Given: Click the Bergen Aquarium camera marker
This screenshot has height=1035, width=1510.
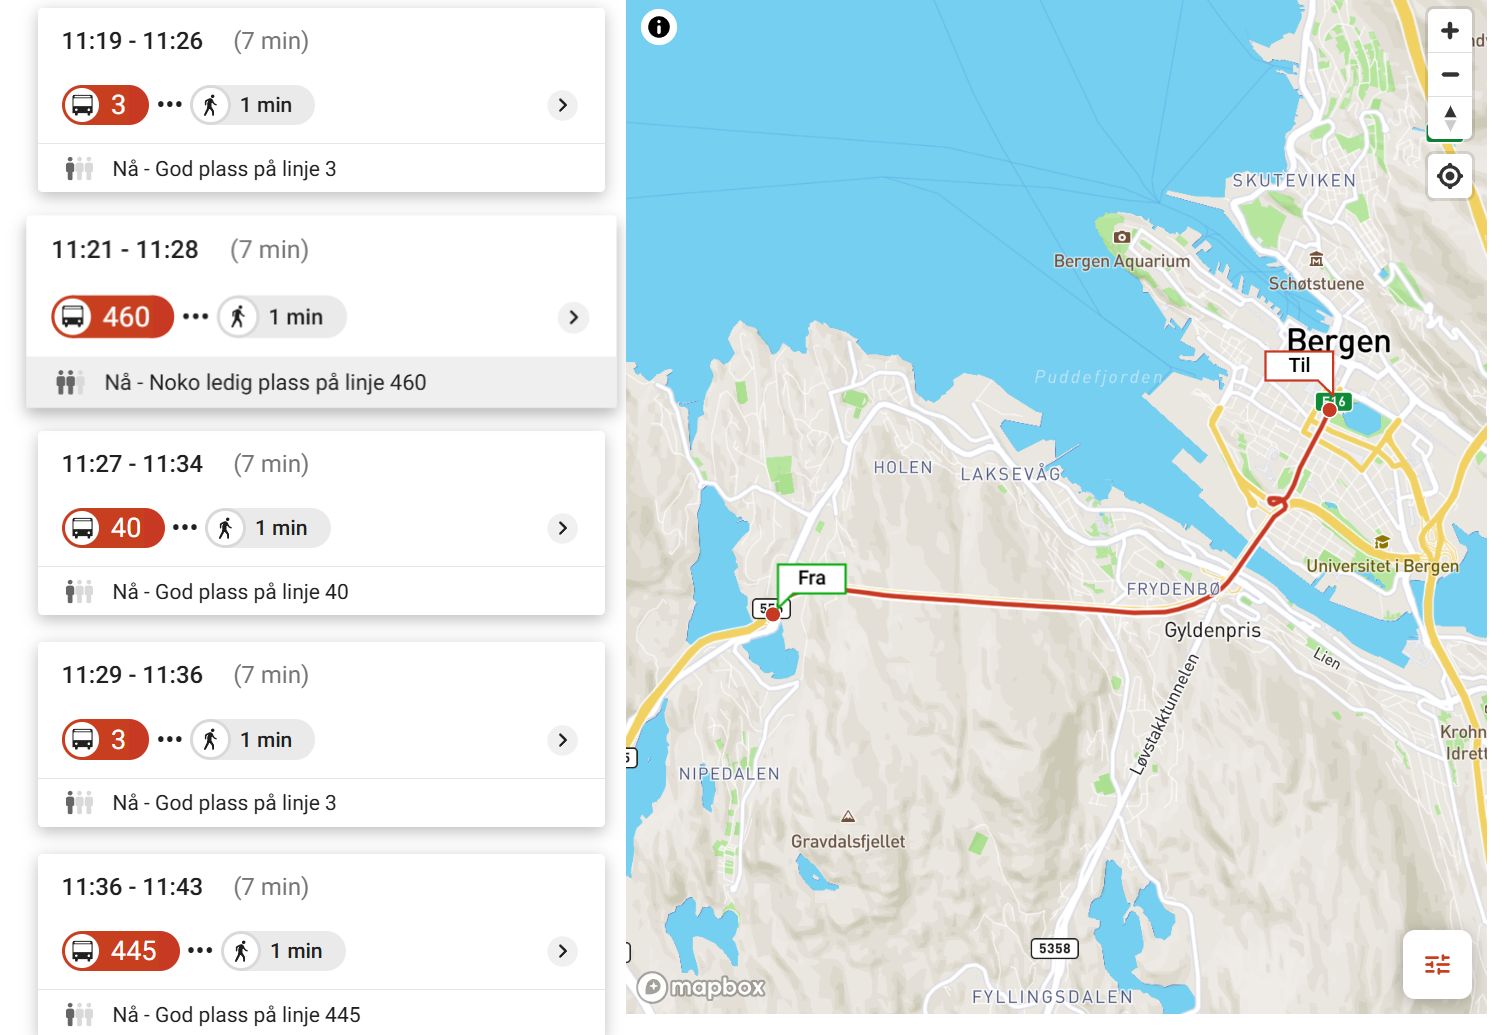Looking at the screenshot, I should [1122, 237].
